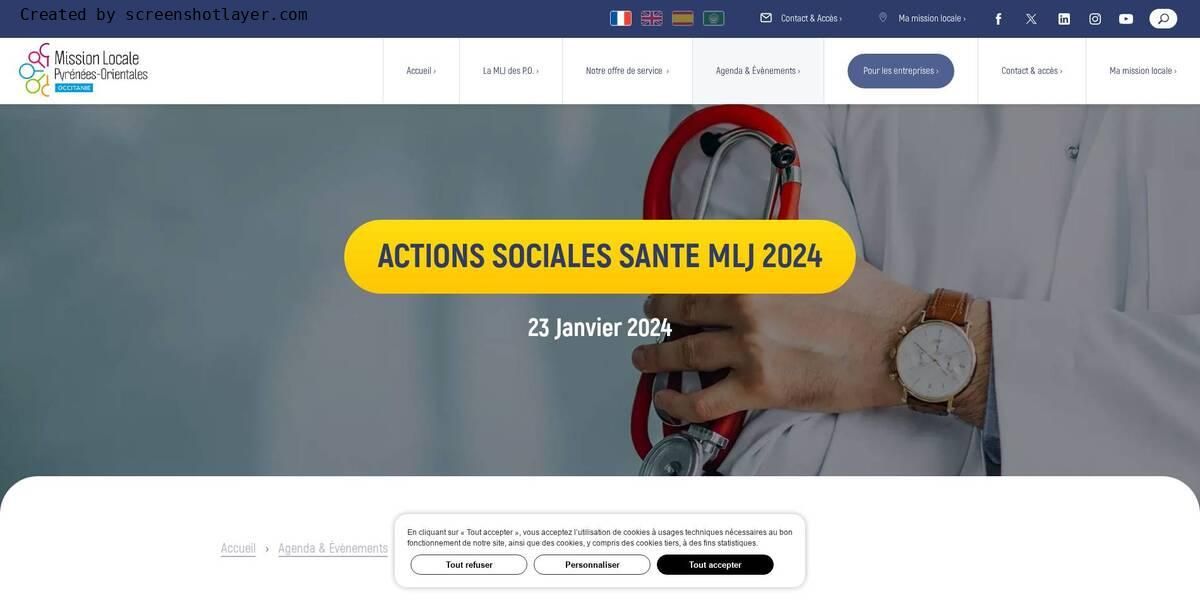
Task: Choose the Spanish flag language icon
Action: (683, 18)
